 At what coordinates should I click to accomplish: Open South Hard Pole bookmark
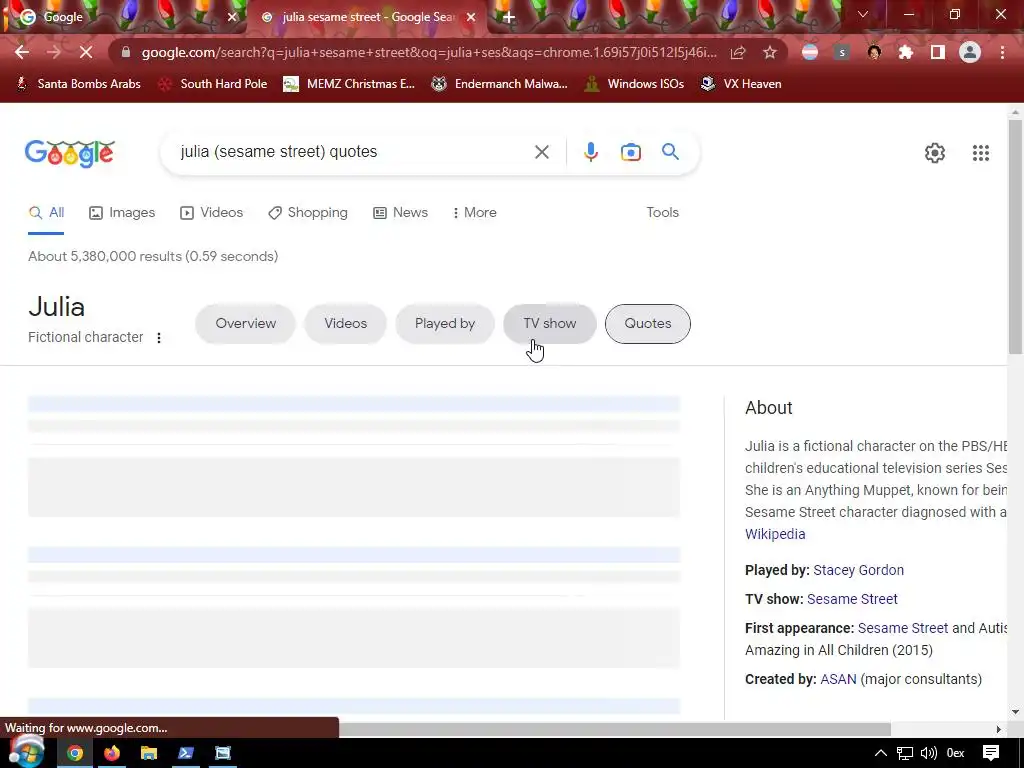pos(214,84)
